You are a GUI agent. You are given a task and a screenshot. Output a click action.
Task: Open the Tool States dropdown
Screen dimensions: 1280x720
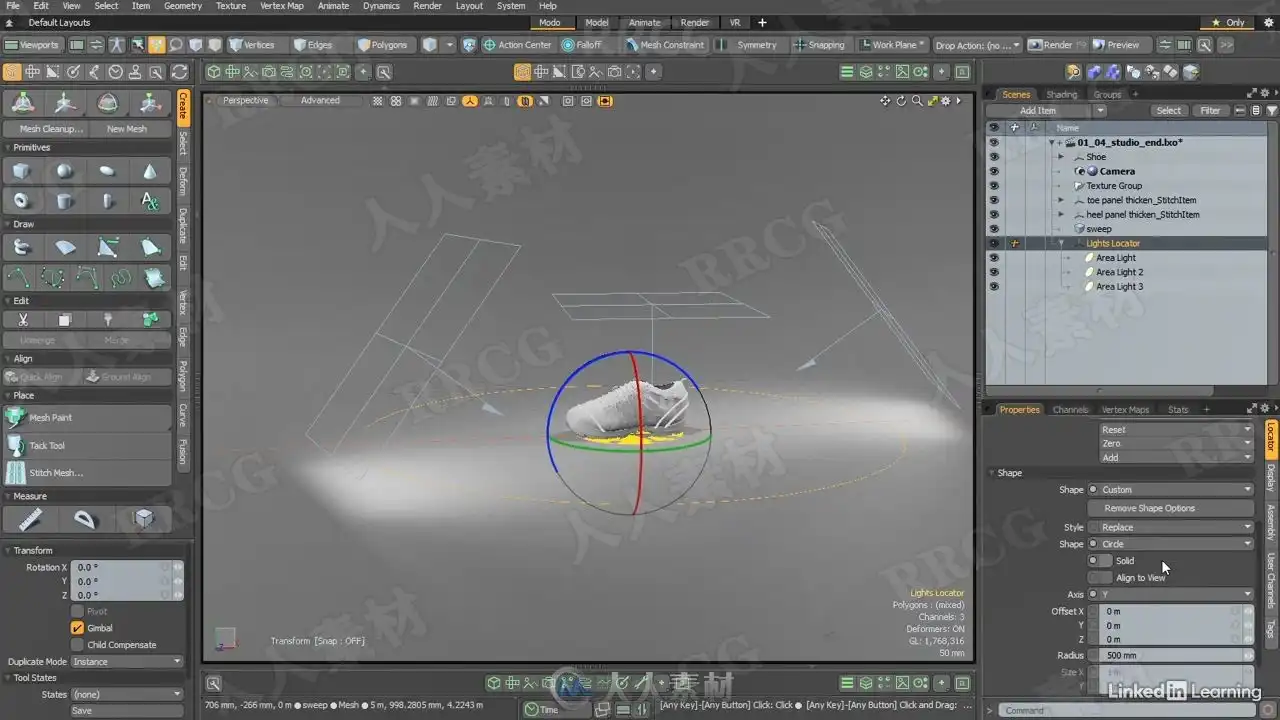tap(127, 694)
